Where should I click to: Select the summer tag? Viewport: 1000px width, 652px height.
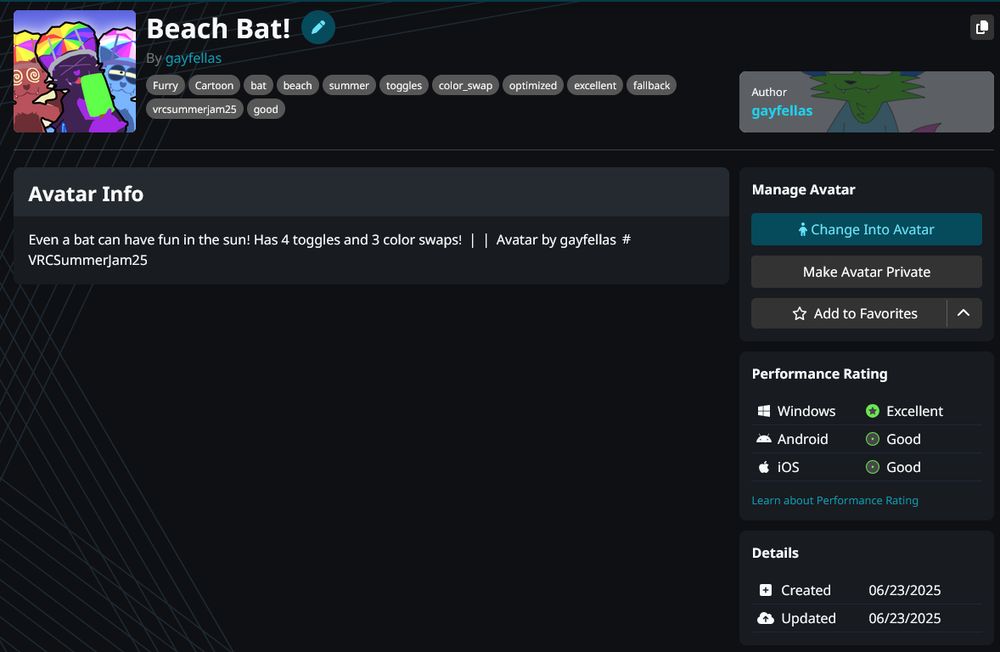349,85
